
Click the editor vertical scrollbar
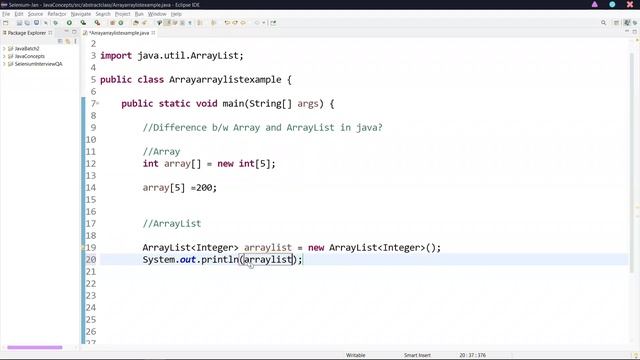[x=631, y=163]
